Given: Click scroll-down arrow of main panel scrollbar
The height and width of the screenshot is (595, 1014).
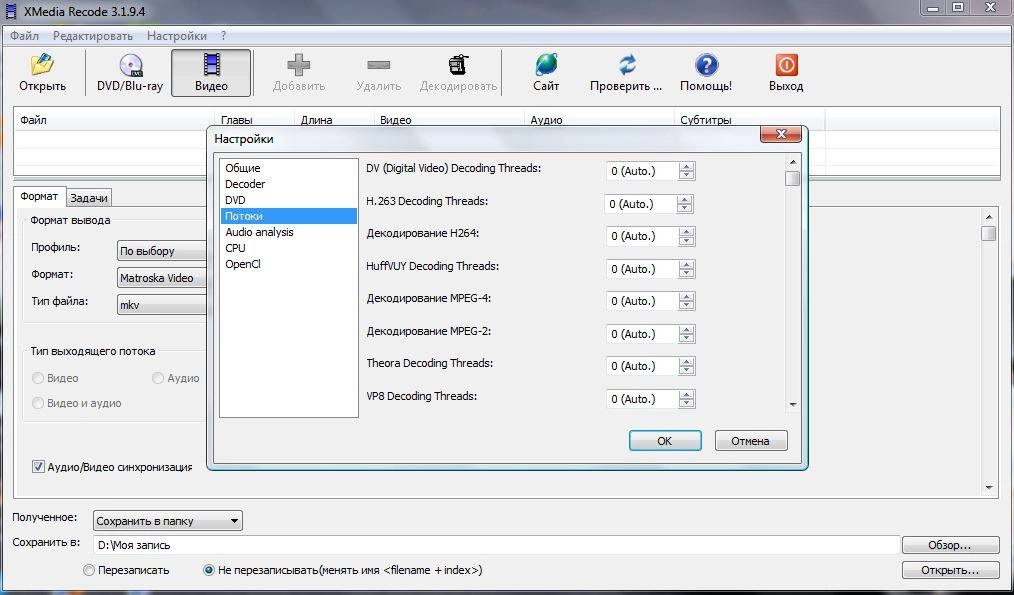Looking at the screenshot, I should (989, 488).
